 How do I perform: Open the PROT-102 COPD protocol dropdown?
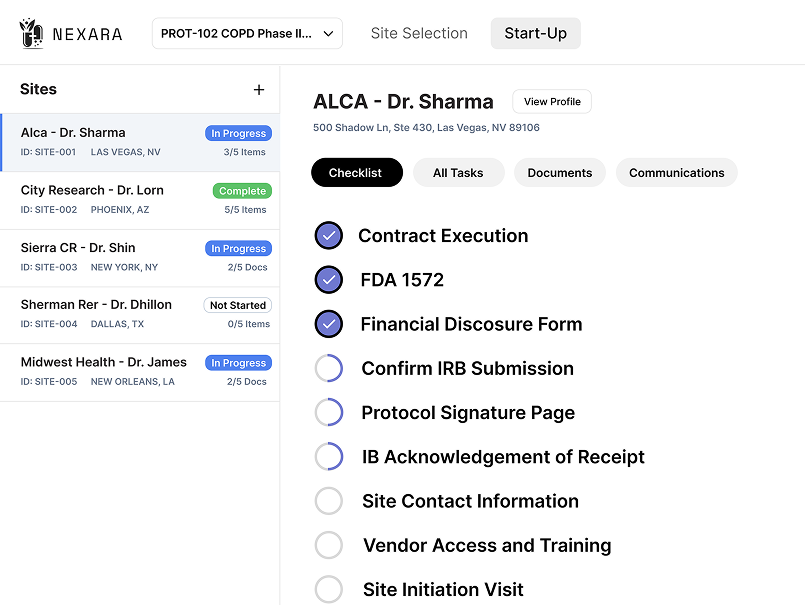click(247, 33)
